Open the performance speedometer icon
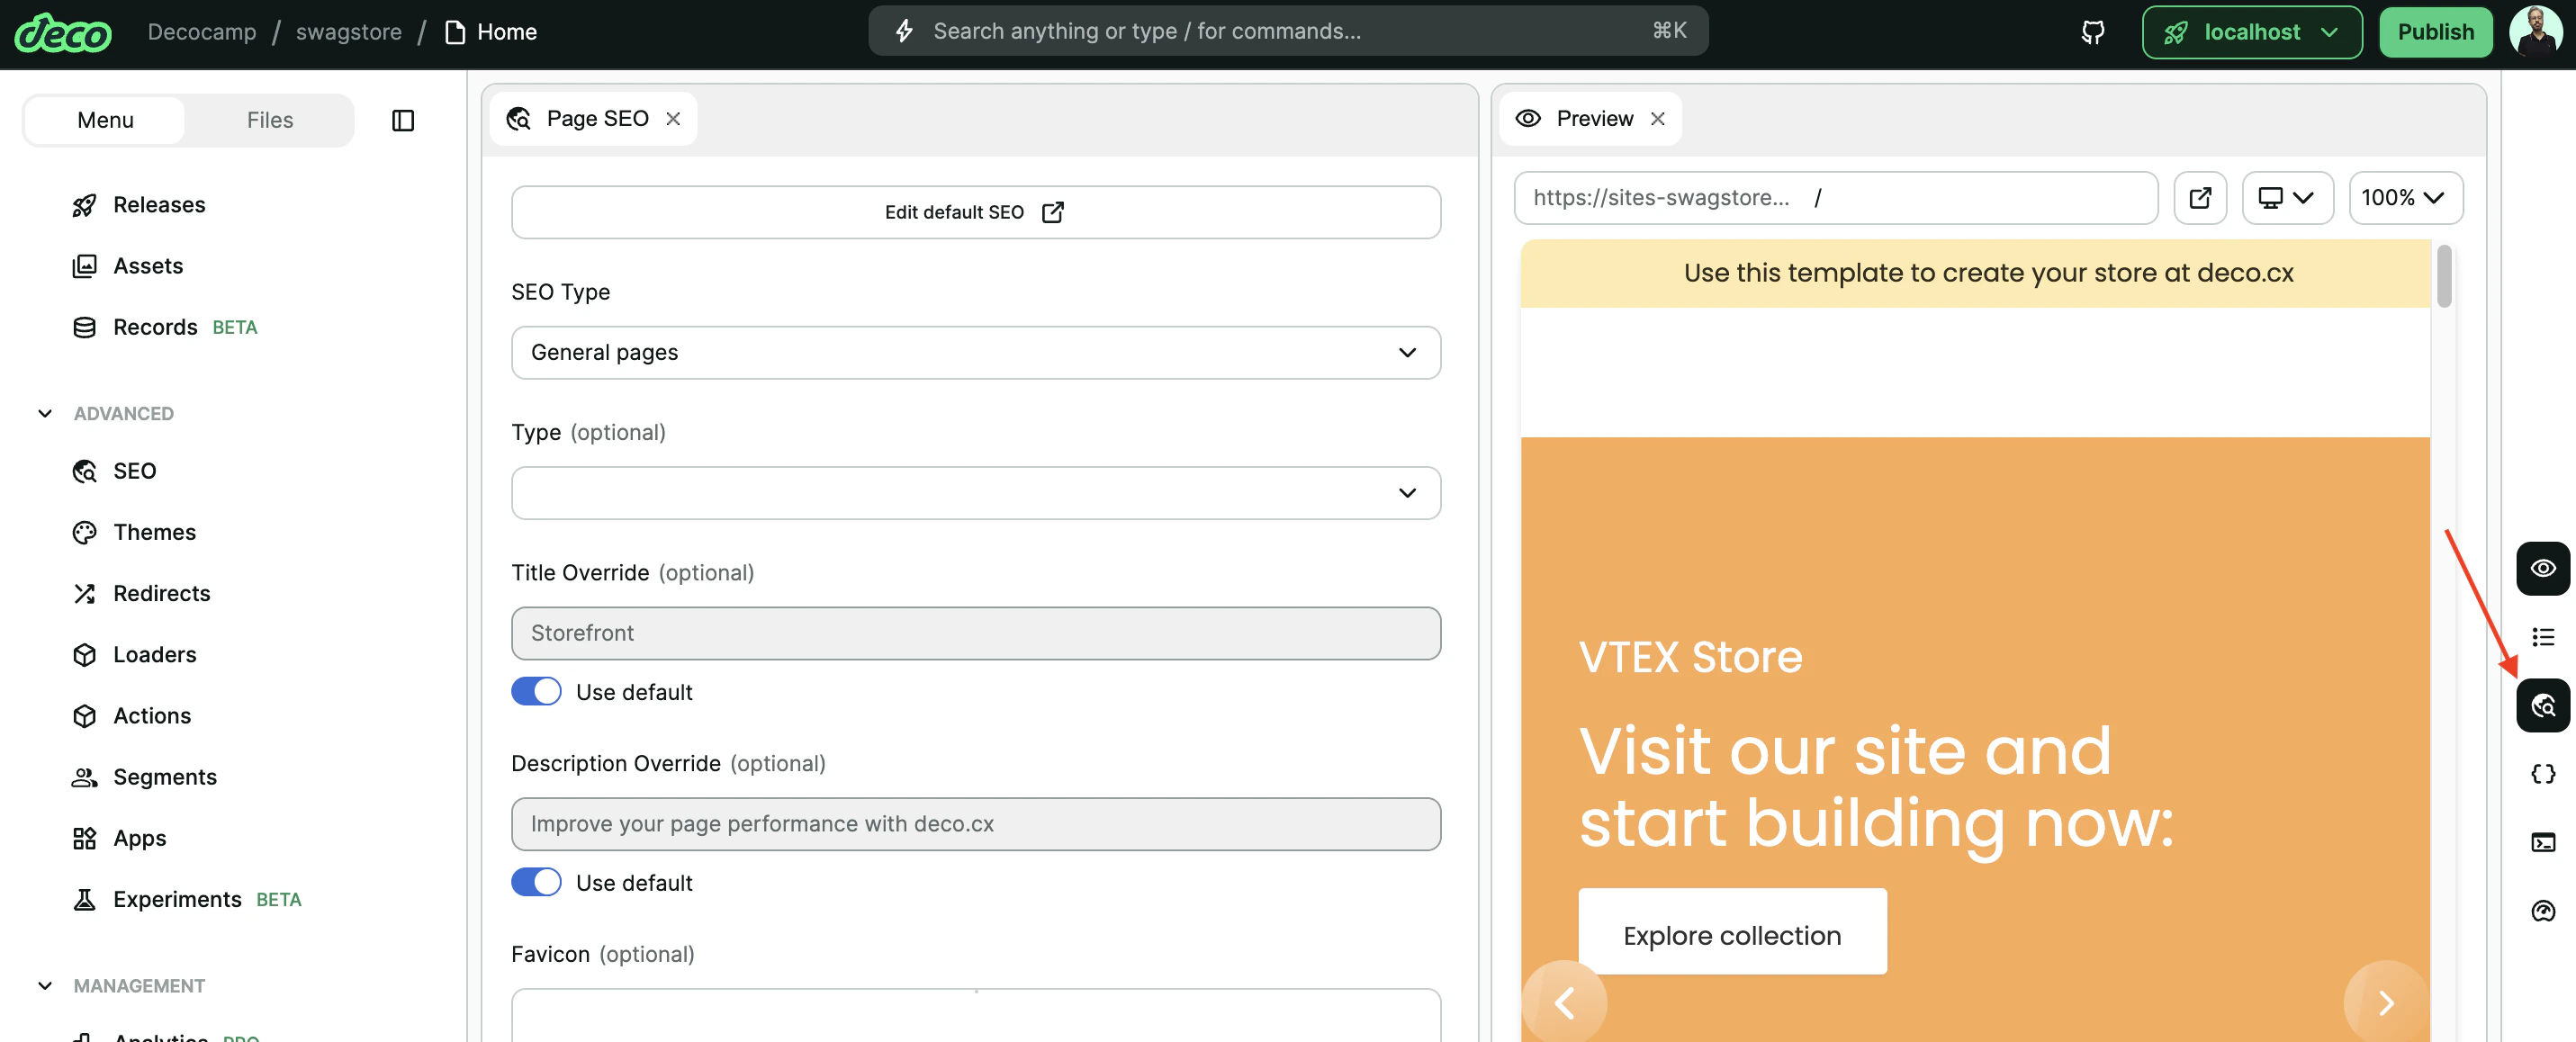The image size is (2576, 1042). click(2542, 911)
